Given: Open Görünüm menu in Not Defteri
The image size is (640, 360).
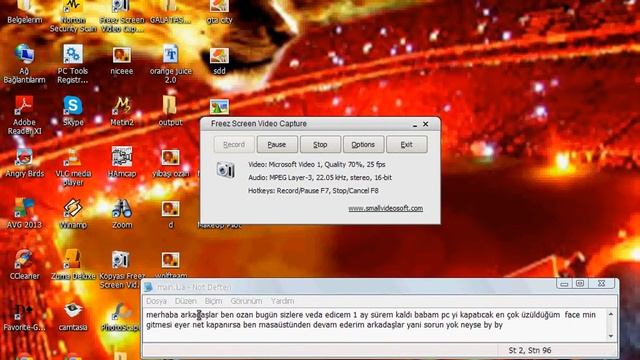Looking at the screenshot, I should point(246,301).
